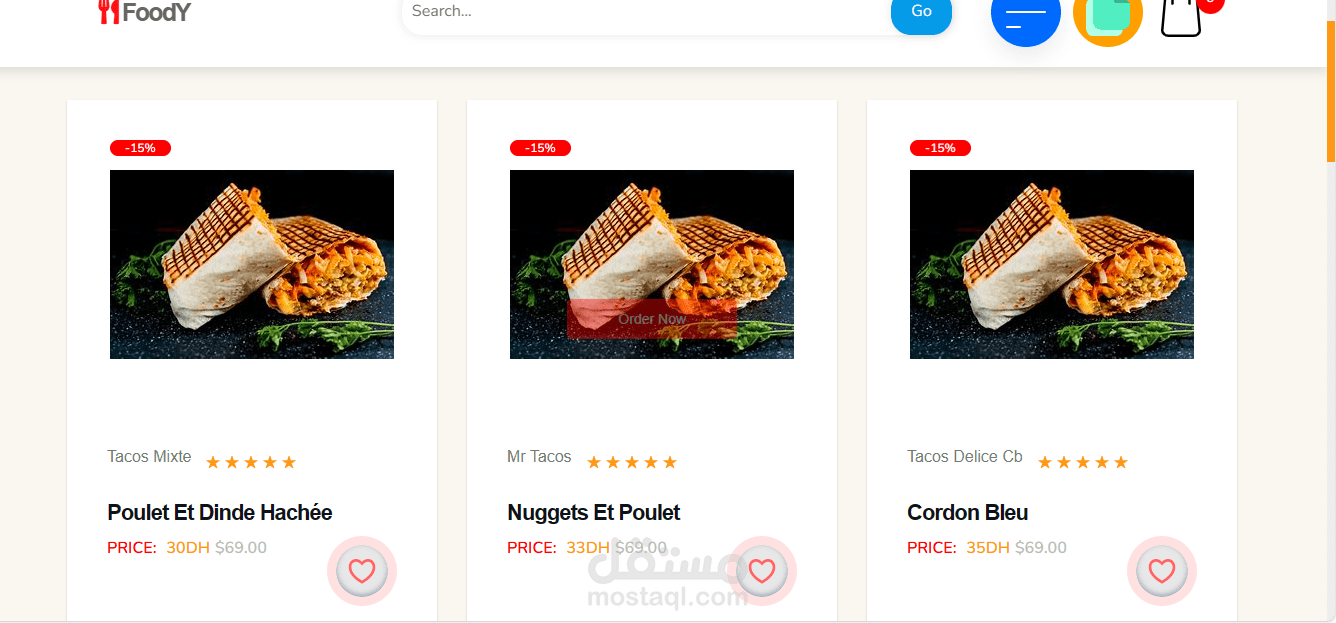Open the shopping bag cart icon
The height and width of the screenshot is (623, 1336).
pos(1181,16)
